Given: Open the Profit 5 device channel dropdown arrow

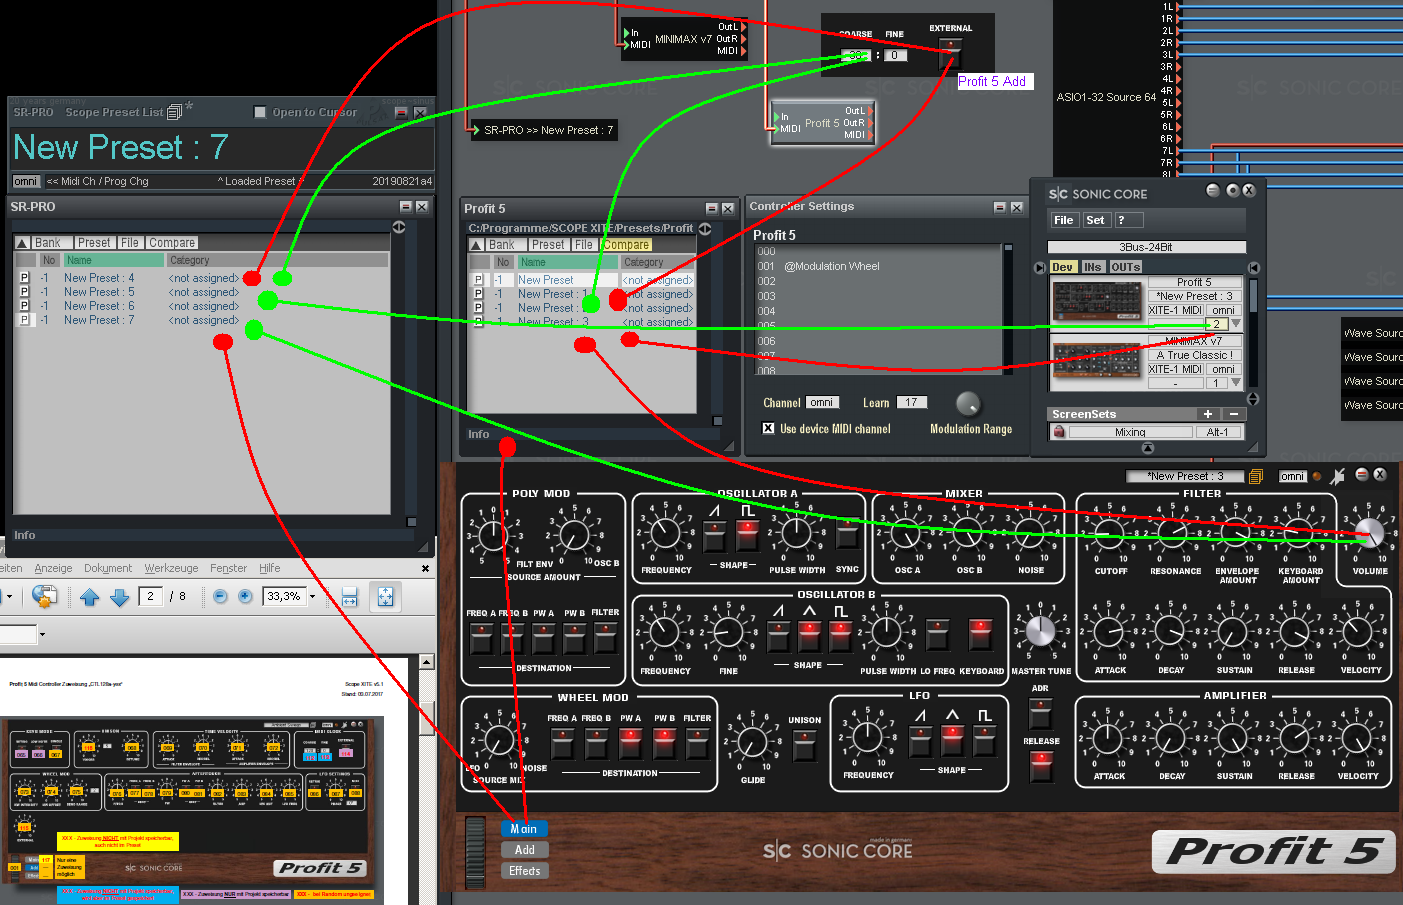Looking at the screenshot, I should click(1236, 324).
